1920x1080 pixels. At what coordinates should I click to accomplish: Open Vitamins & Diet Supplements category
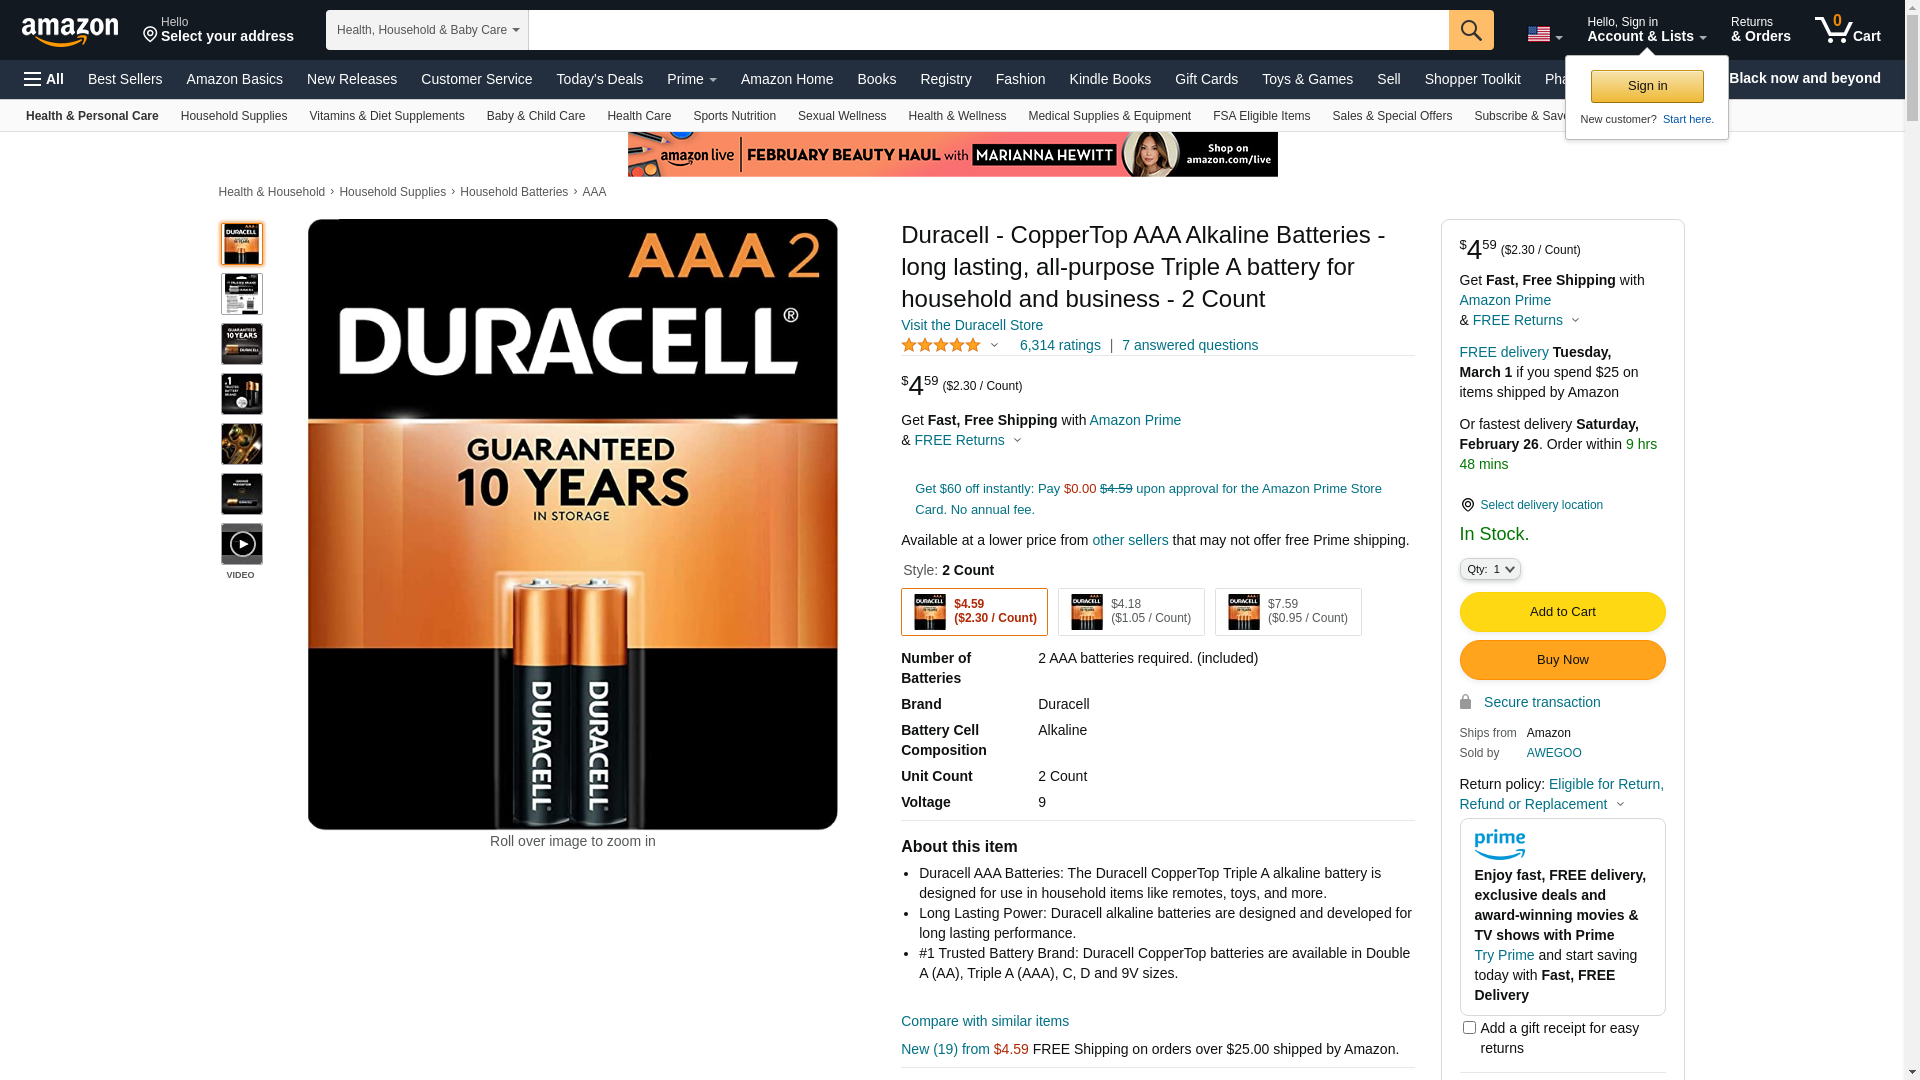[x=387, y=116]
